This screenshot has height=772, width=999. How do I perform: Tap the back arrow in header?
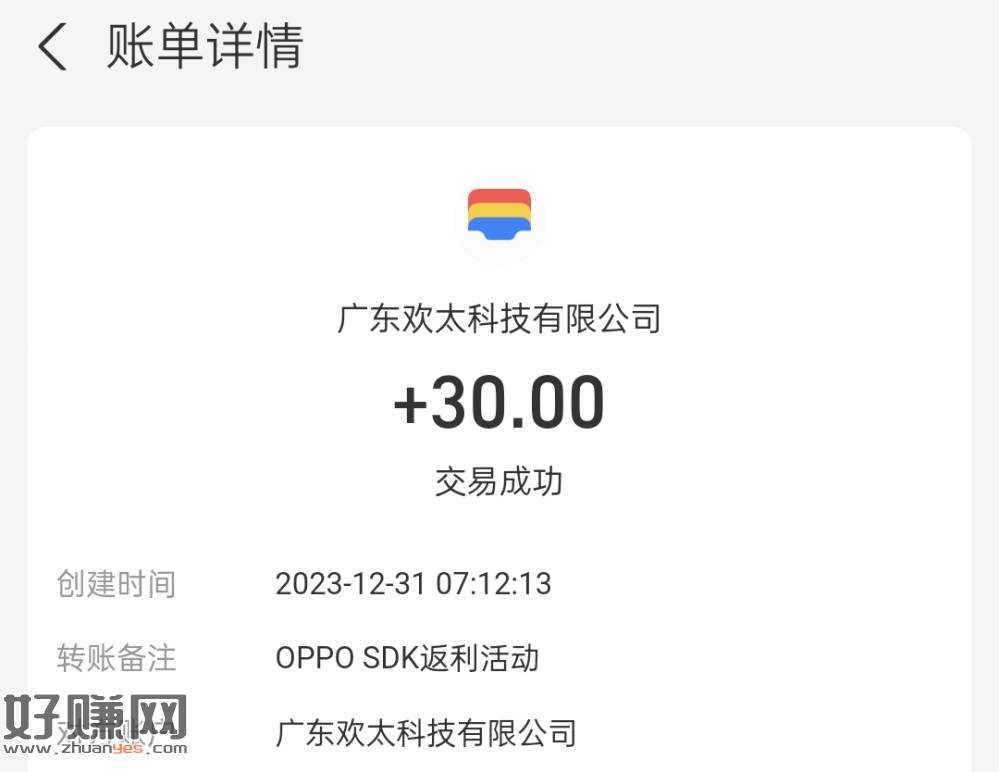(x=52, y=47)
